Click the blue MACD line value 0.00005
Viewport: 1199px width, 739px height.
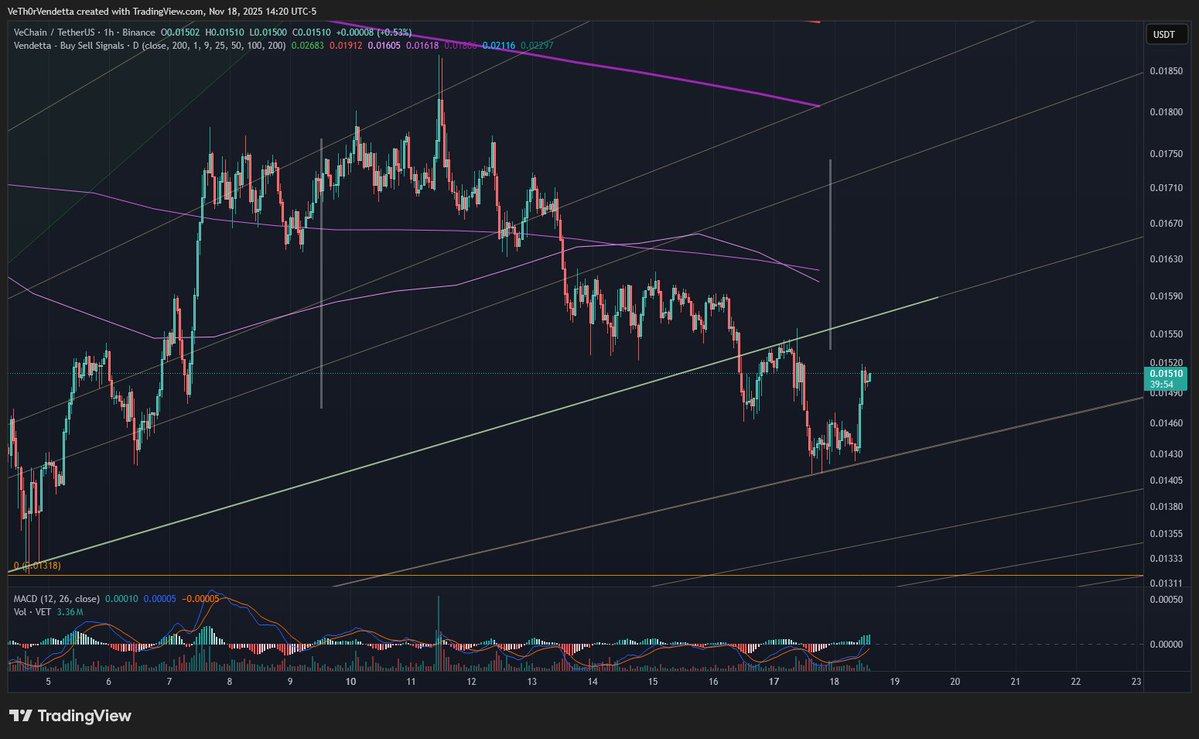[x=160, y=599]
